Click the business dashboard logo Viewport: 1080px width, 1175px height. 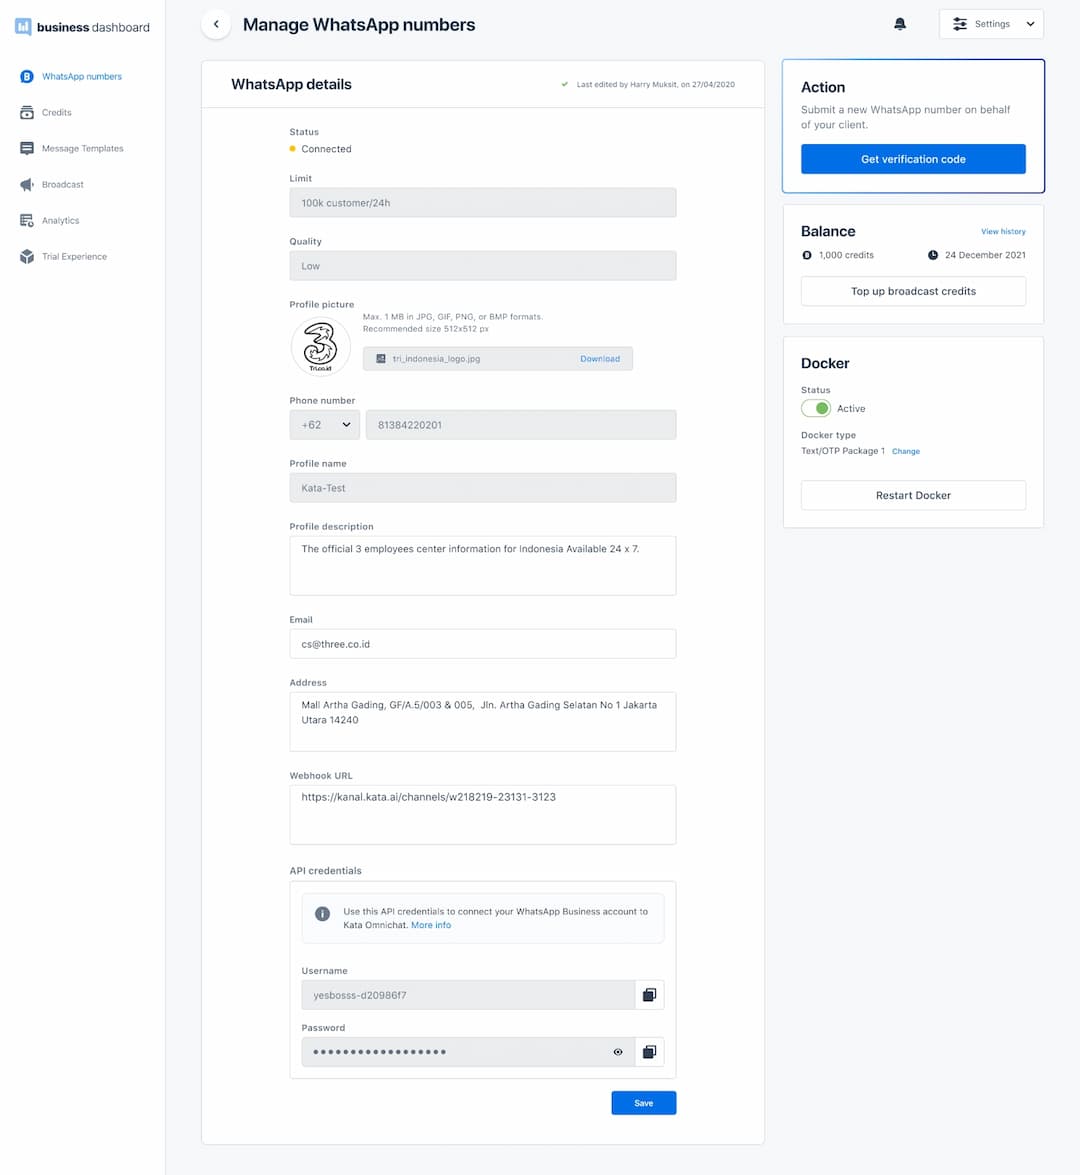[x=82, y=27]
